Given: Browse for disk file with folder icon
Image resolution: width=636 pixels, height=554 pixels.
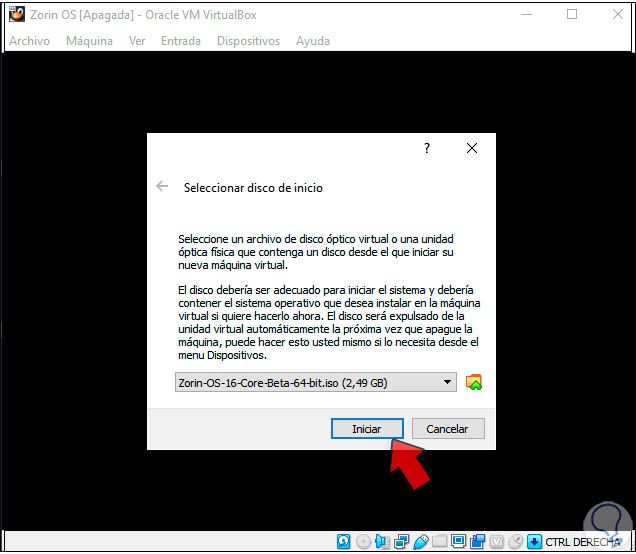Looking at the screenshot, I should [474, 382].
